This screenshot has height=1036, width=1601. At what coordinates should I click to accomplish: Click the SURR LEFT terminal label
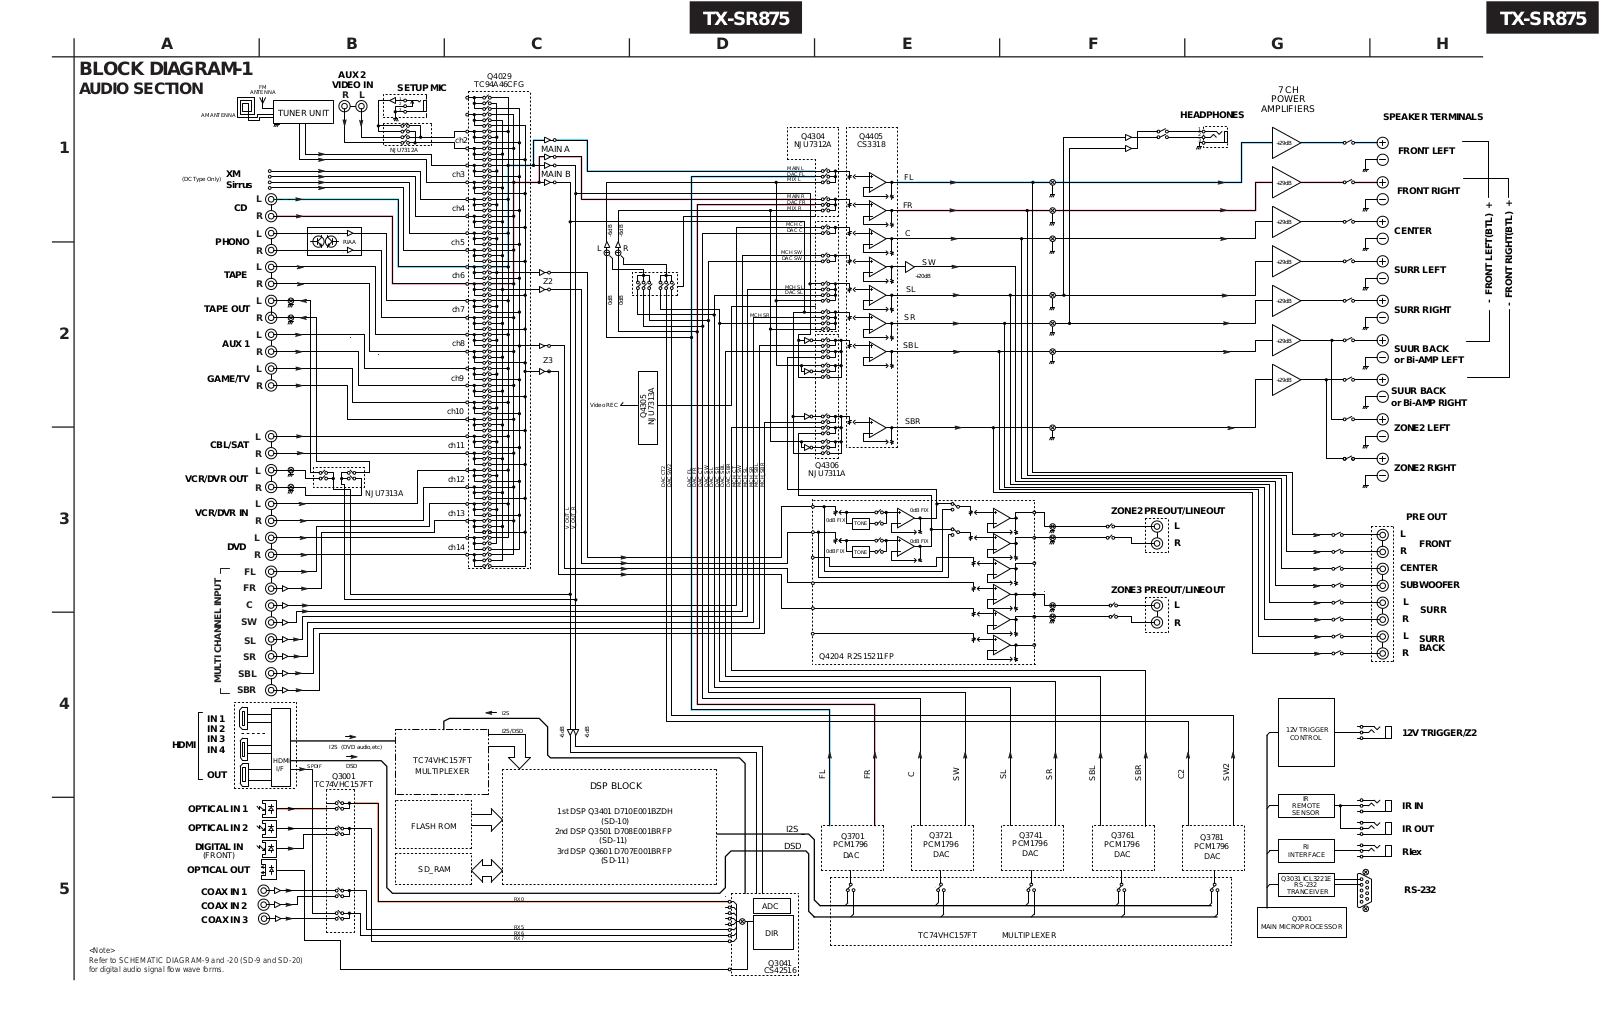click(1420, 270)
